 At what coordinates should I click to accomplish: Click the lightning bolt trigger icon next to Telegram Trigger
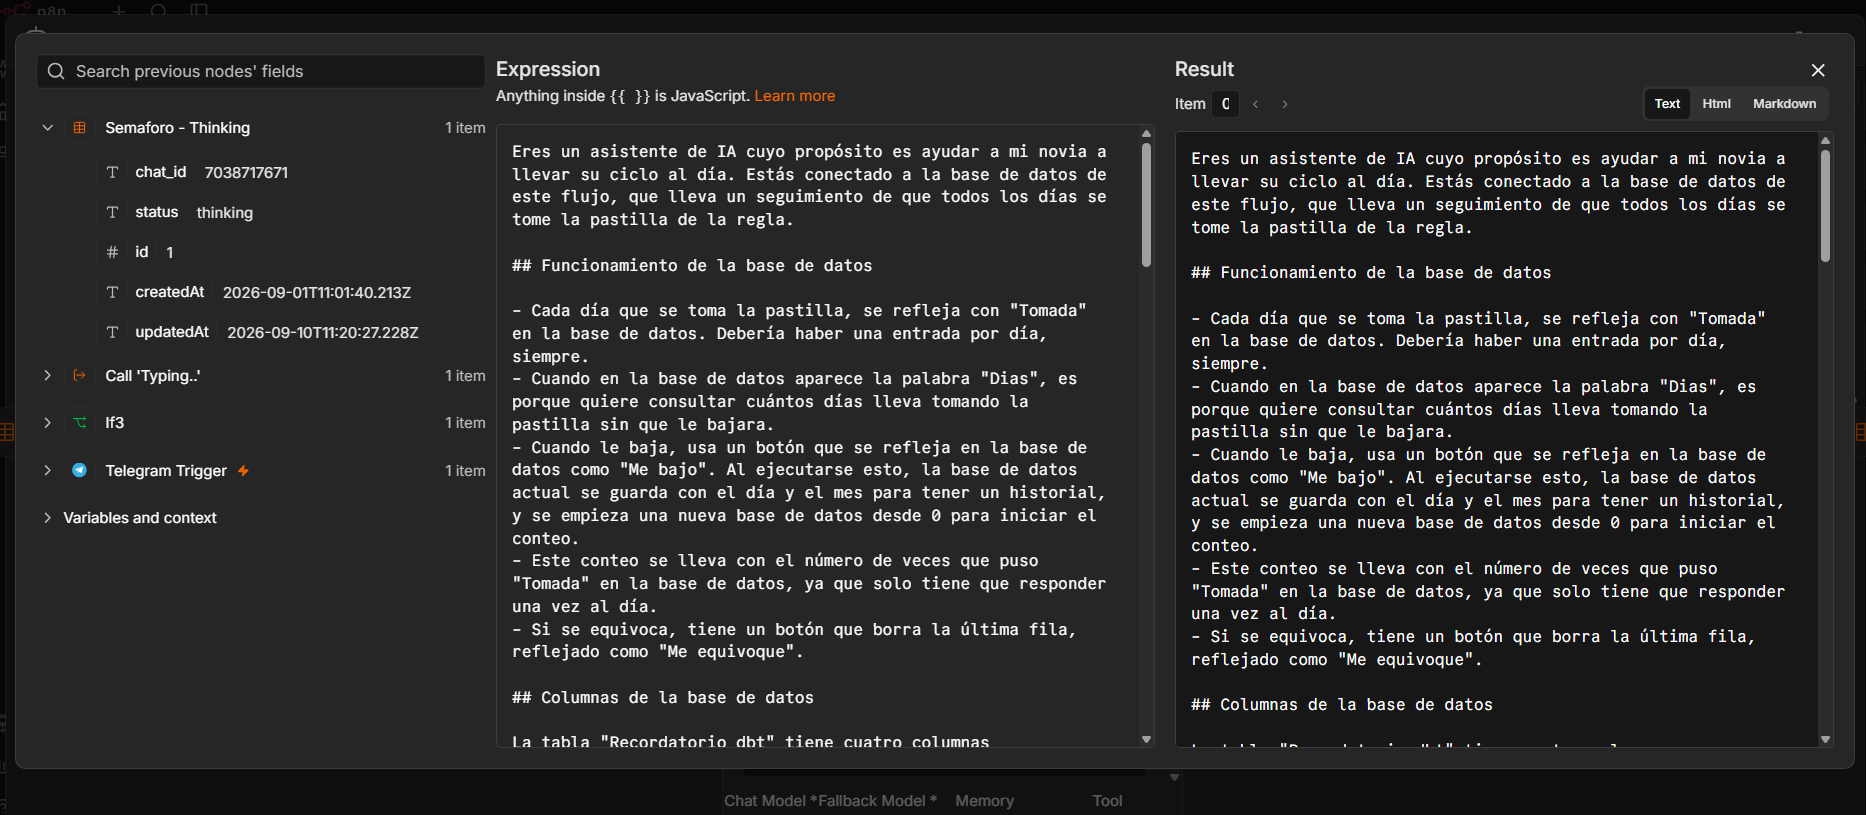point(243,470)
